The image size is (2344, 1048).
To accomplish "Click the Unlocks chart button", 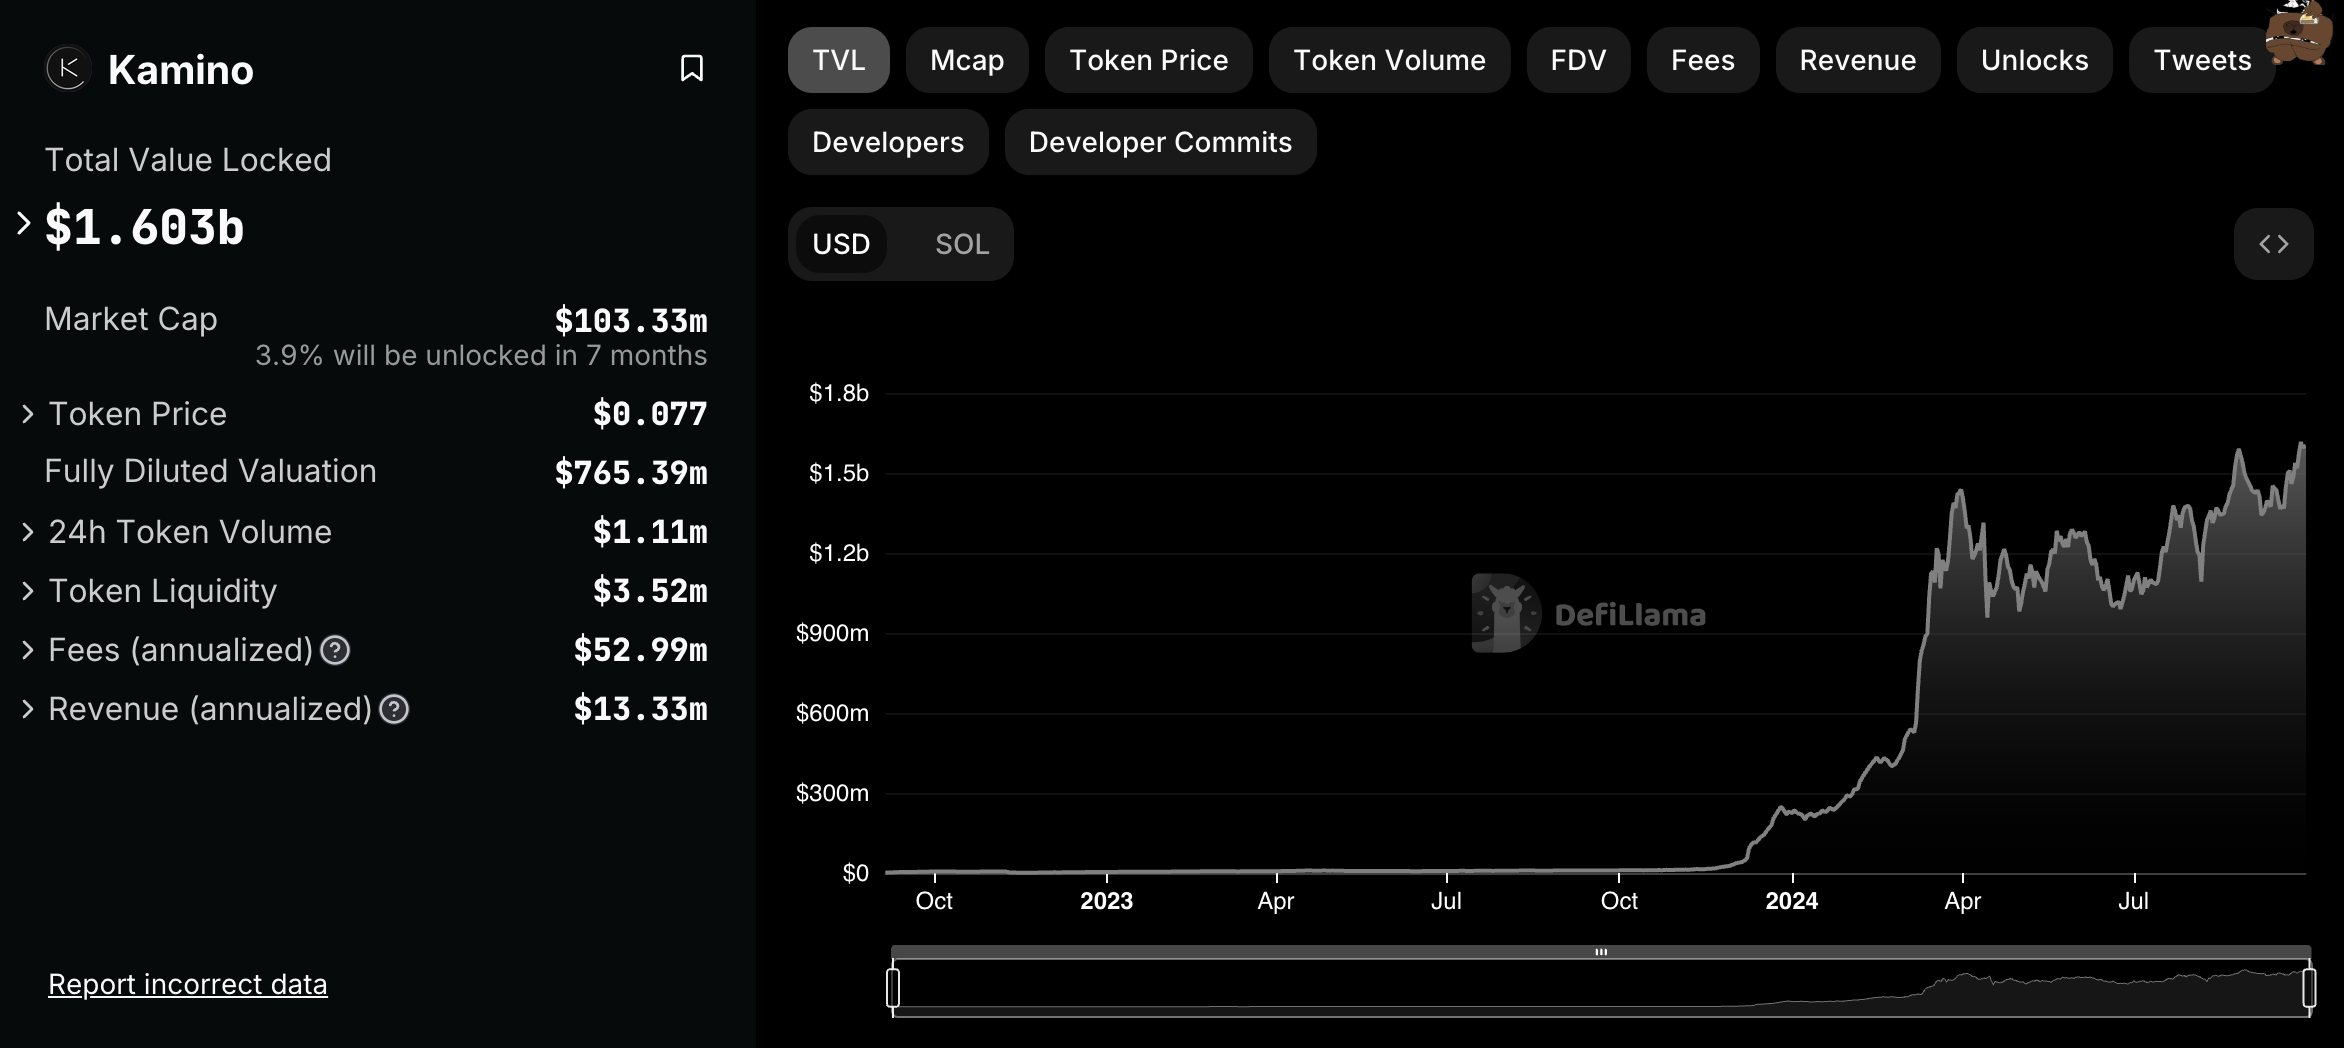I will (x=2034, y=61).
